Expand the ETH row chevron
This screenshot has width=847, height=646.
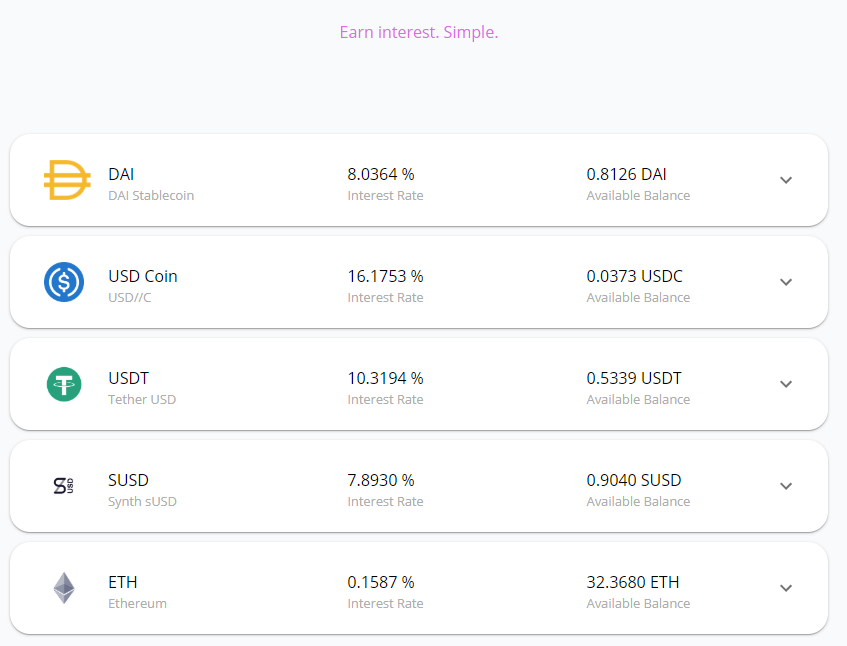(x=786, y=588)
